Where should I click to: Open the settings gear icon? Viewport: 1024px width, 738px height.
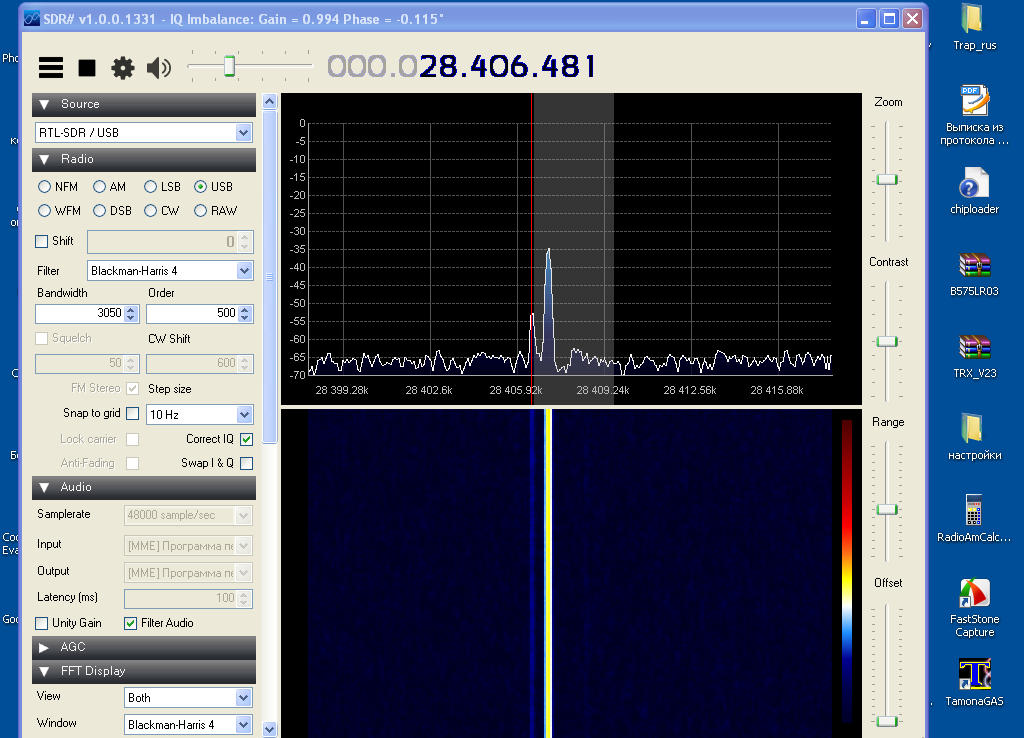(x=122, y=68)
